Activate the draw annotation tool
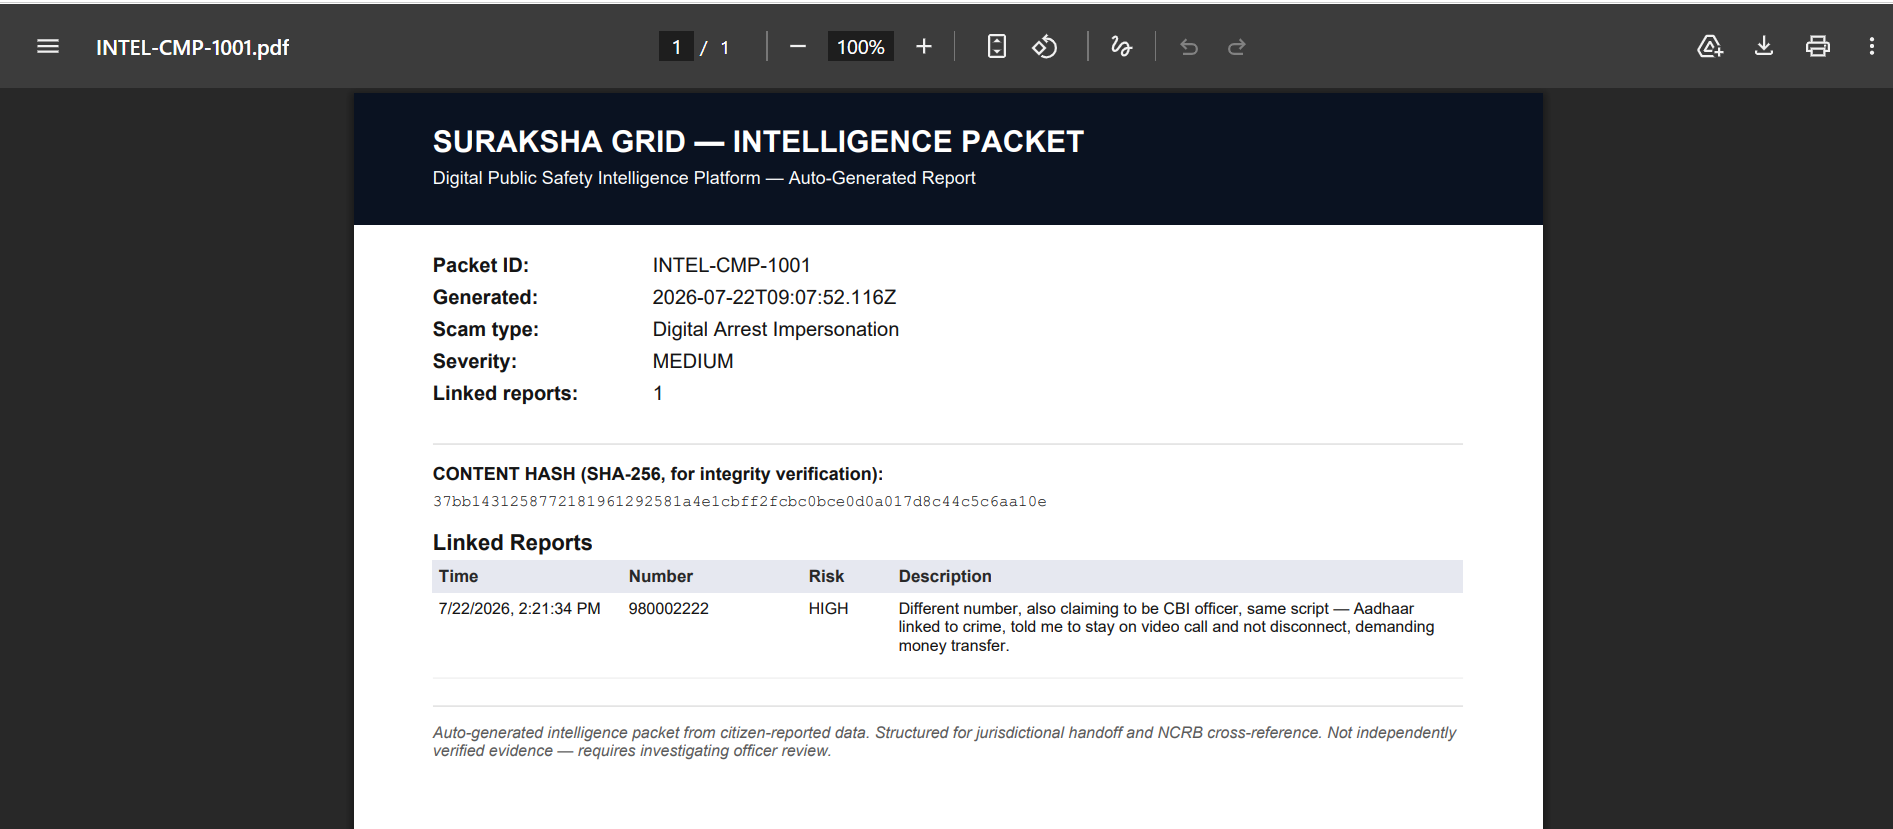This screenshot has width=1893, height=829. click(x=1121, y=47)
